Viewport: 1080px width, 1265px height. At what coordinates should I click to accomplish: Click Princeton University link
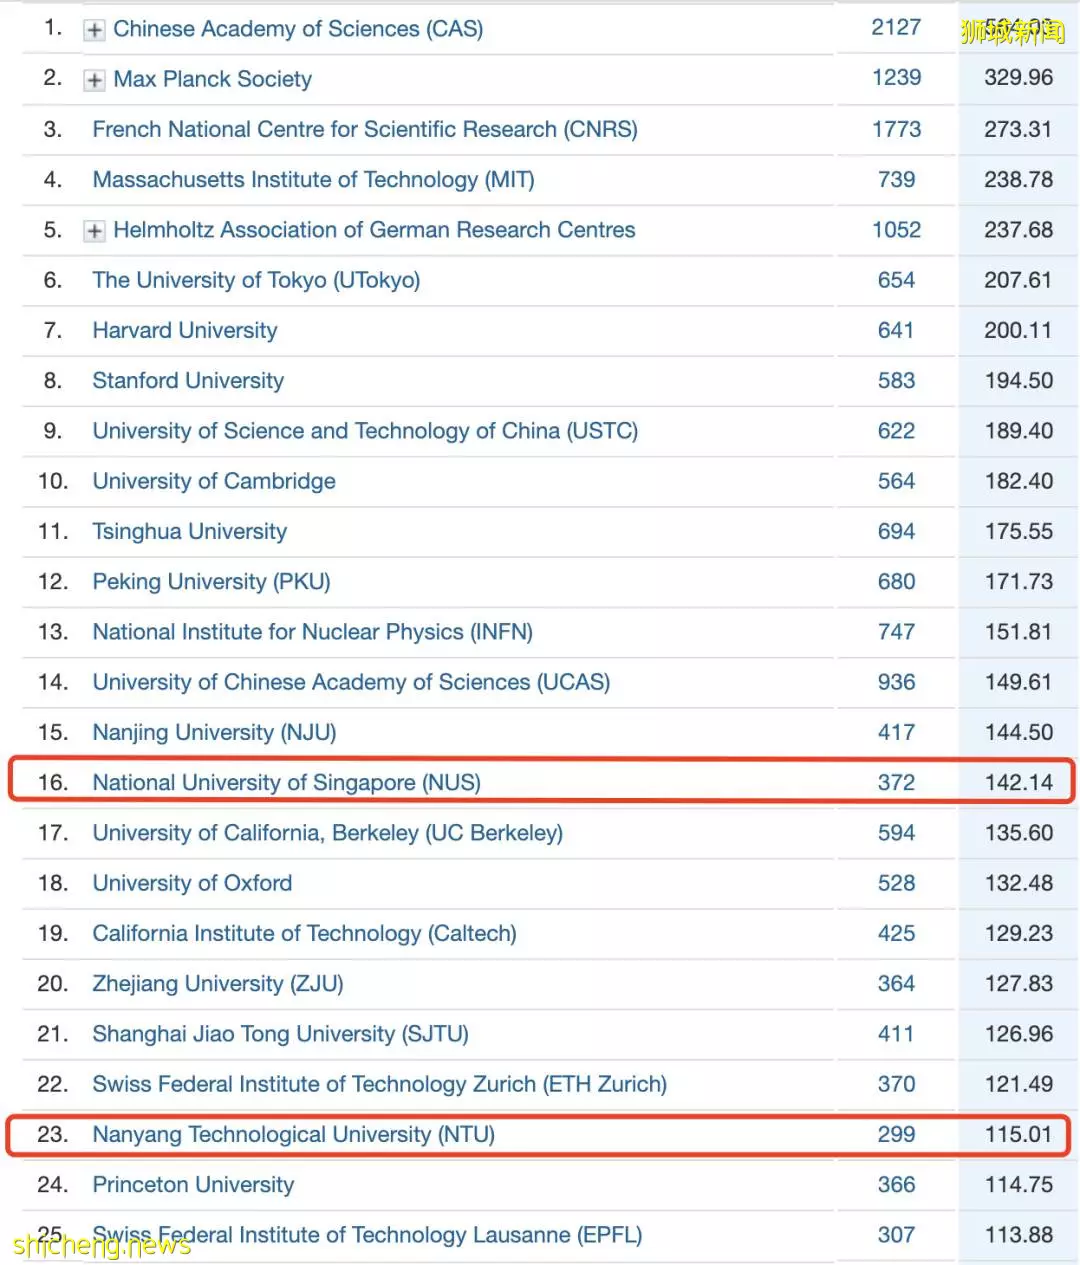[x=193, y=1185]
